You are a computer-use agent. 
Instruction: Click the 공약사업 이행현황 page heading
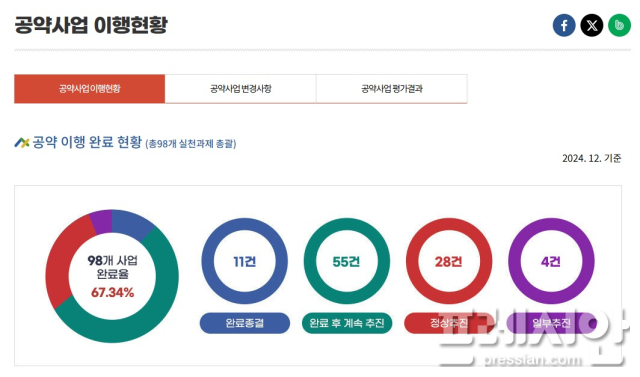point(91,25)
